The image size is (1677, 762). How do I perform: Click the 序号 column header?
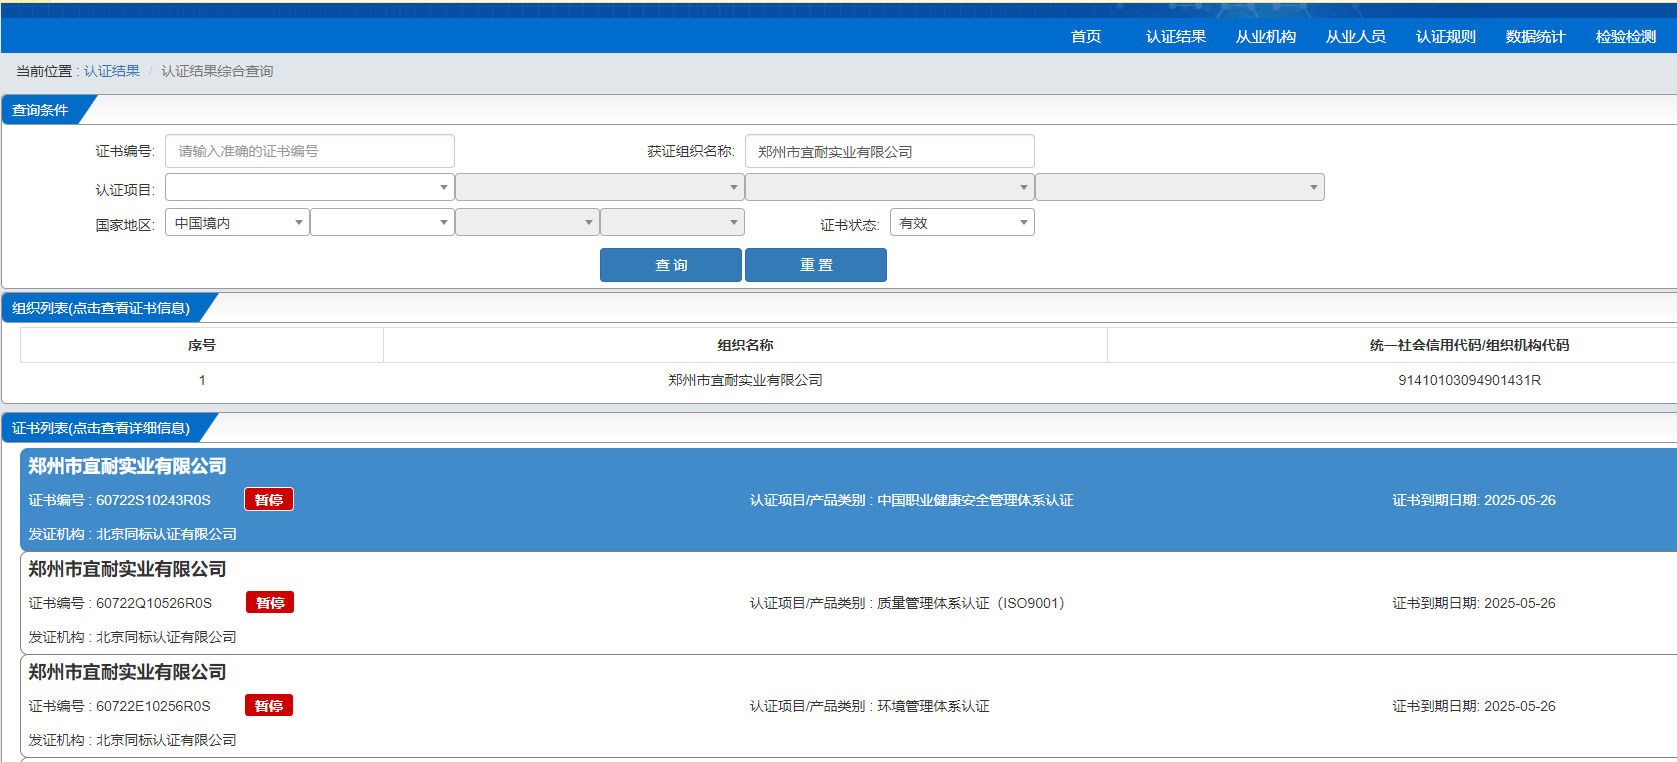click(202, 345)
